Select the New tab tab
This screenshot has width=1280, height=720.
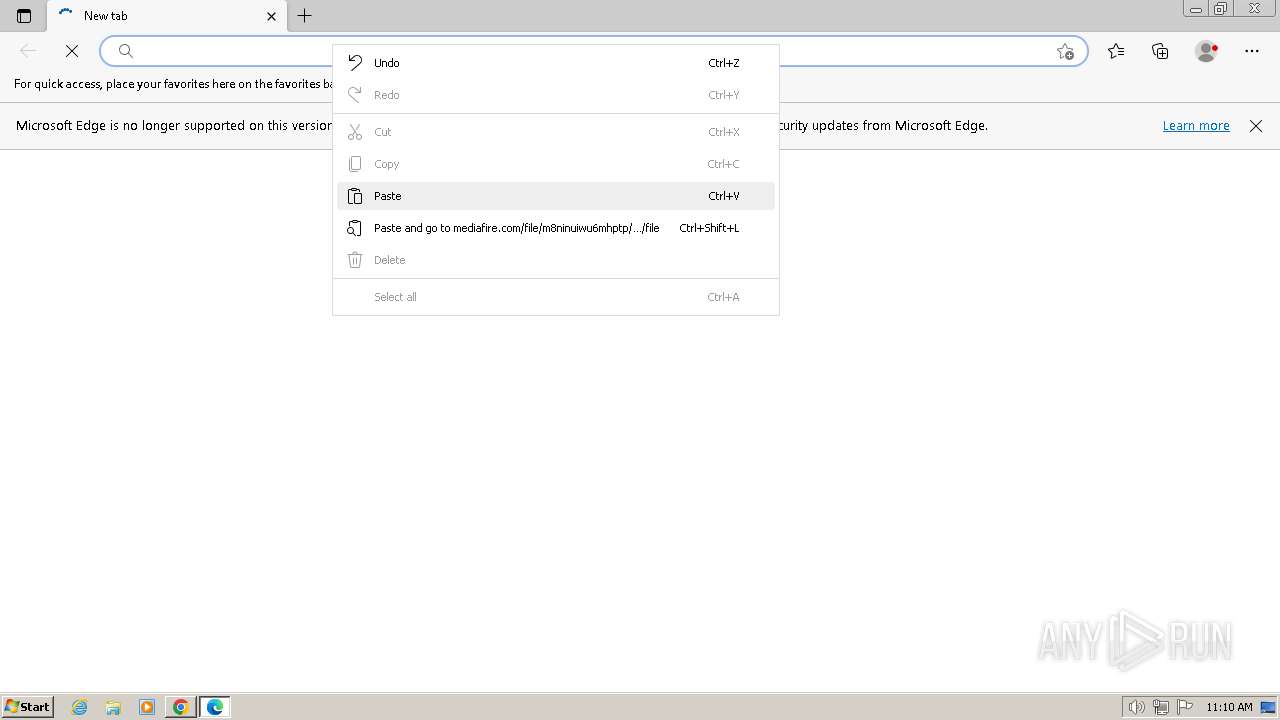point(167,16)
